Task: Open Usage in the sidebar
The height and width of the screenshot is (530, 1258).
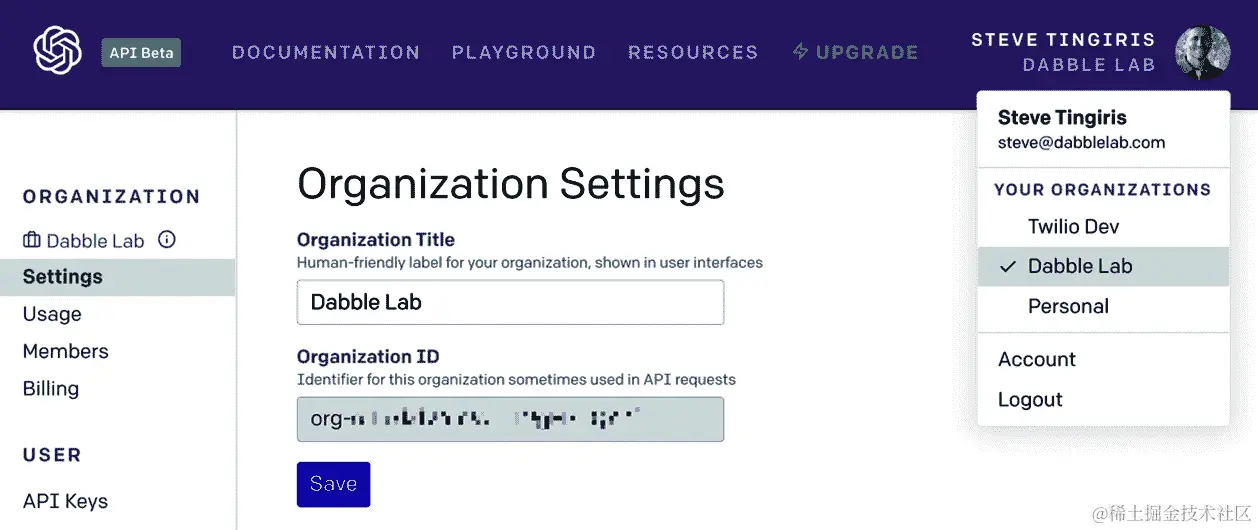Action: tap(52, 314)
